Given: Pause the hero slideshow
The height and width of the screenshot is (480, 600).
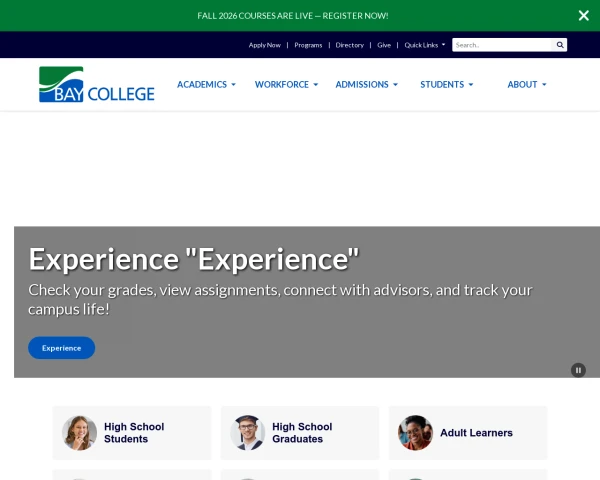Looking at the screenshot, I should tap(578, 370).
